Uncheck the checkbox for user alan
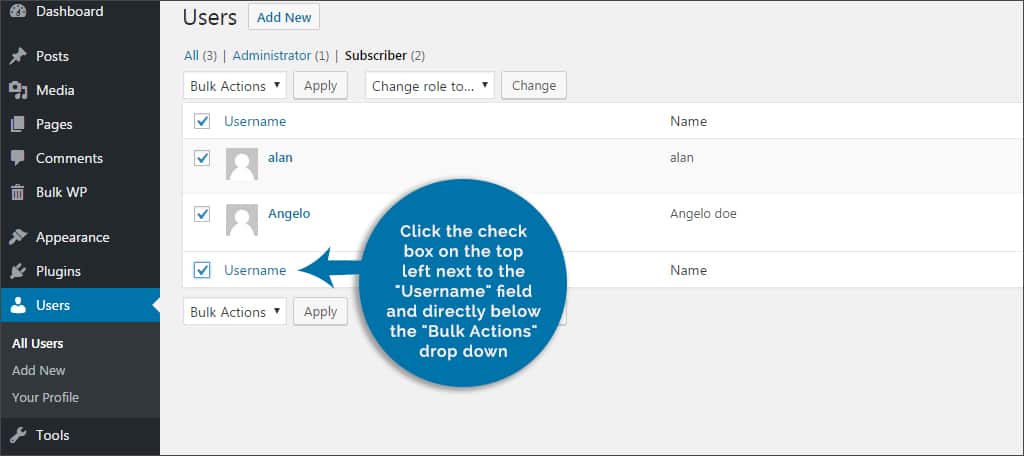 202,158
